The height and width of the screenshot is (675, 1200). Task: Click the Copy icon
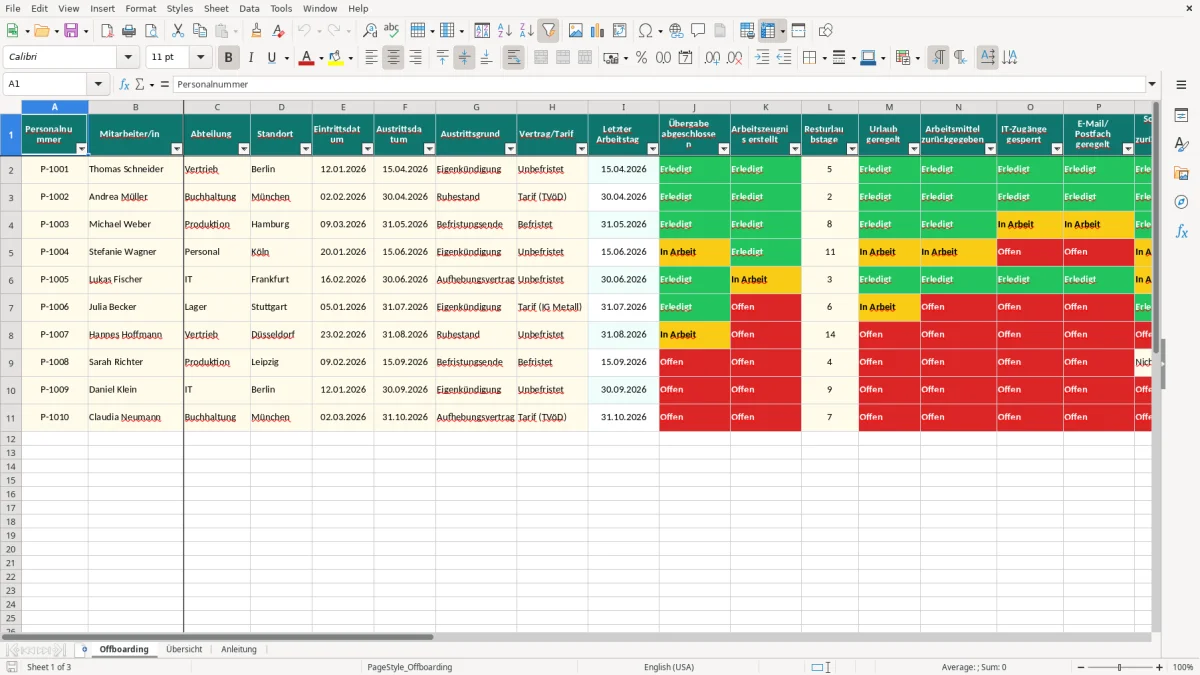point(200,31)
